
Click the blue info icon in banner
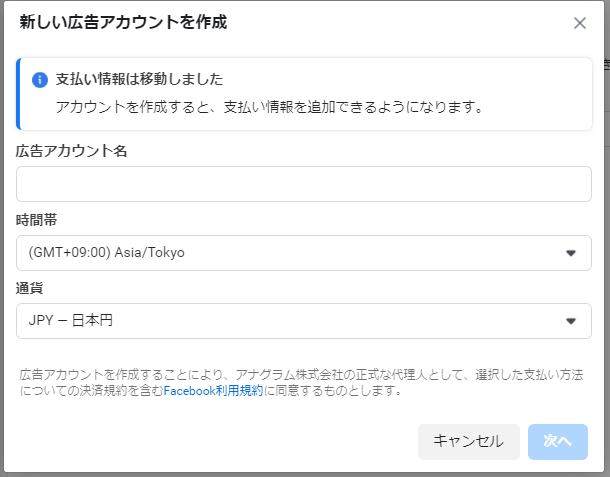(x=40, y=80)
